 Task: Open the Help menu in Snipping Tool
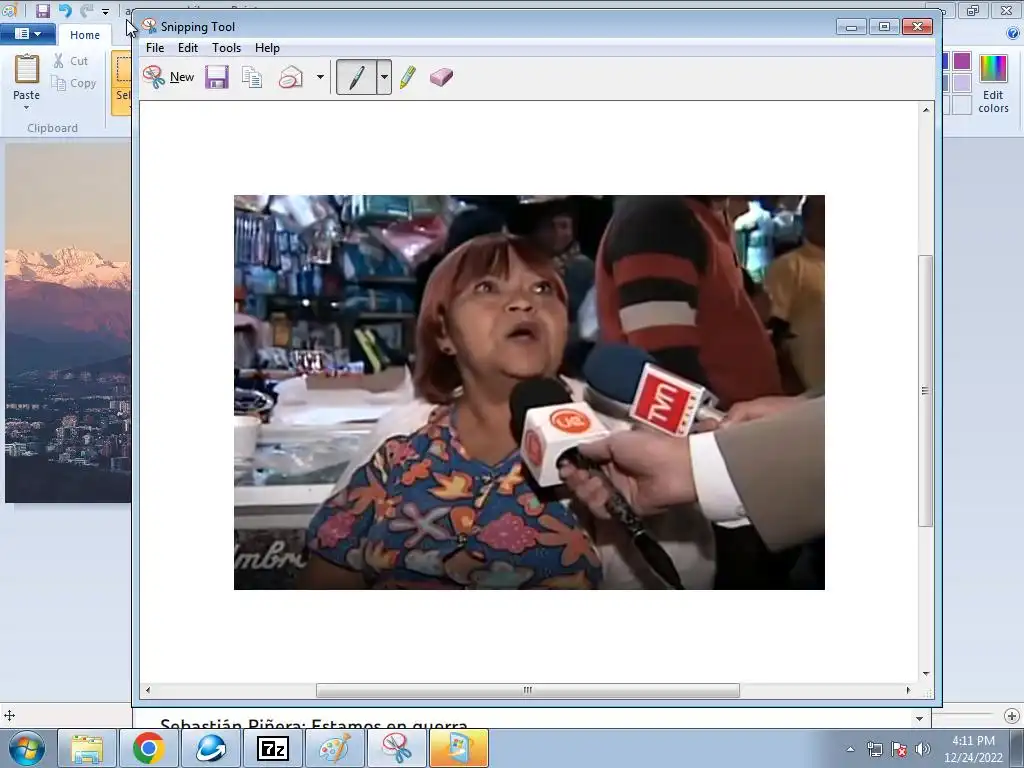point(267,48)
